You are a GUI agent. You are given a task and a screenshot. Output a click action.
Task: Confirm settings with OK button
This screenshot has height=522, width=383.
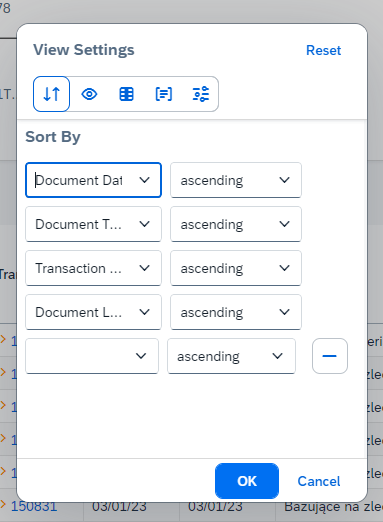247,481
